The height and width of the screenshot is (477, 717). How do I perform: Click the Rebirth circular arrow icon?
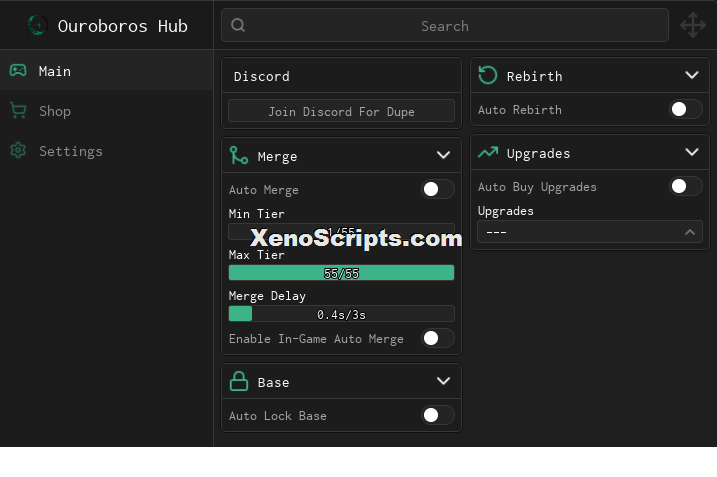click(x=487, y=75)
